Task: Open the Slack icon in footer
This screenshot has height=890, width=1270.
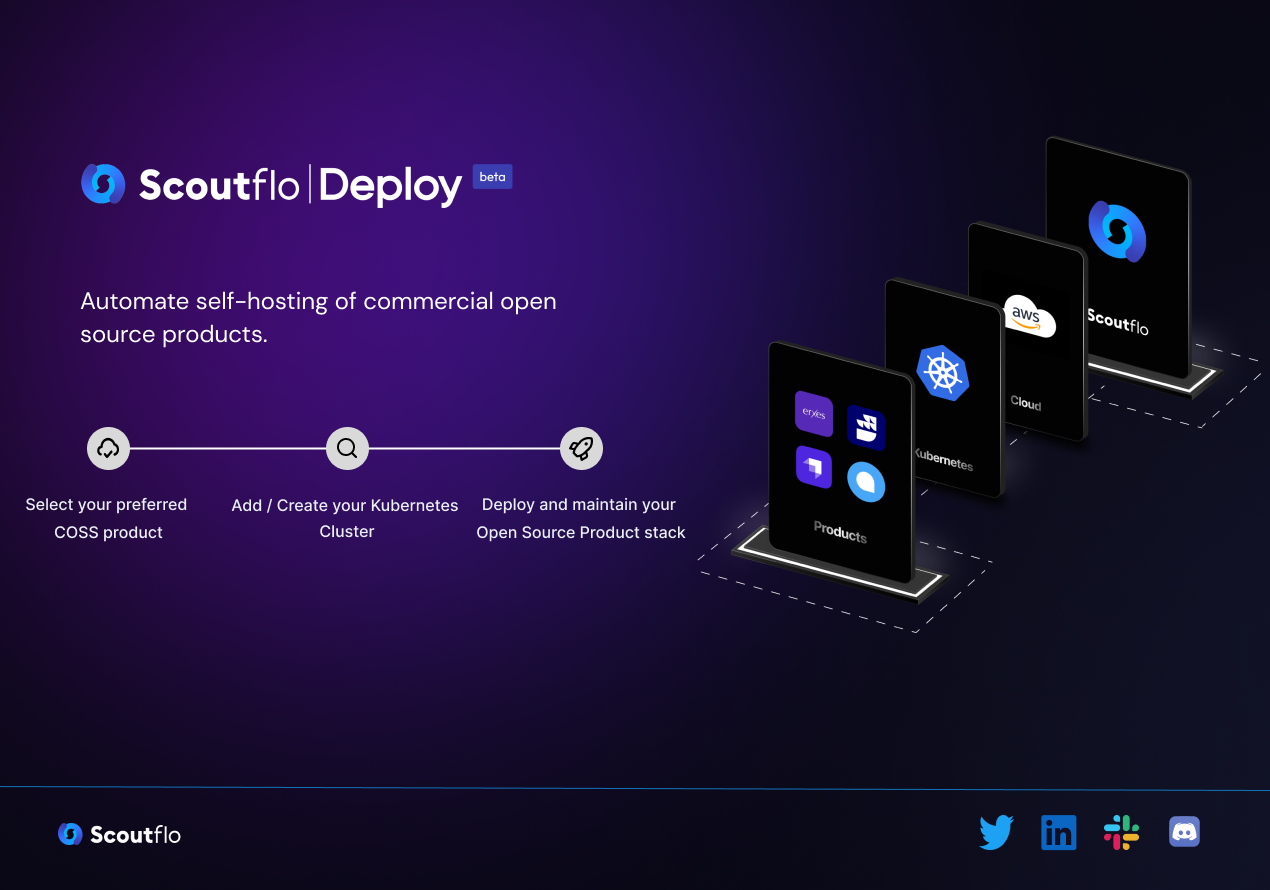Action: (x=1121, y=832)
